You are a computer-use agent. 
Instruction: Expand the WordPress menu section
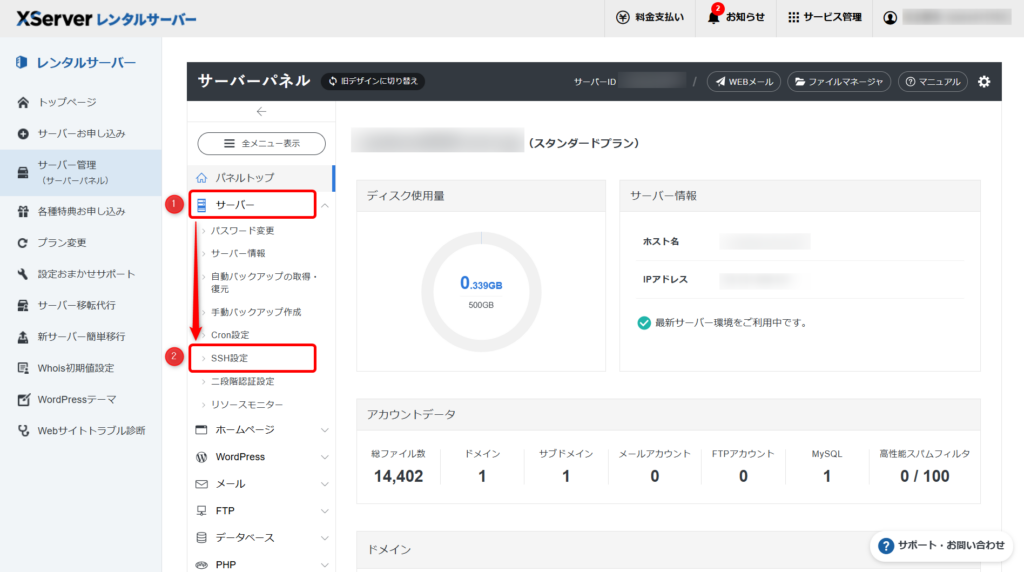tap(325, 457)
